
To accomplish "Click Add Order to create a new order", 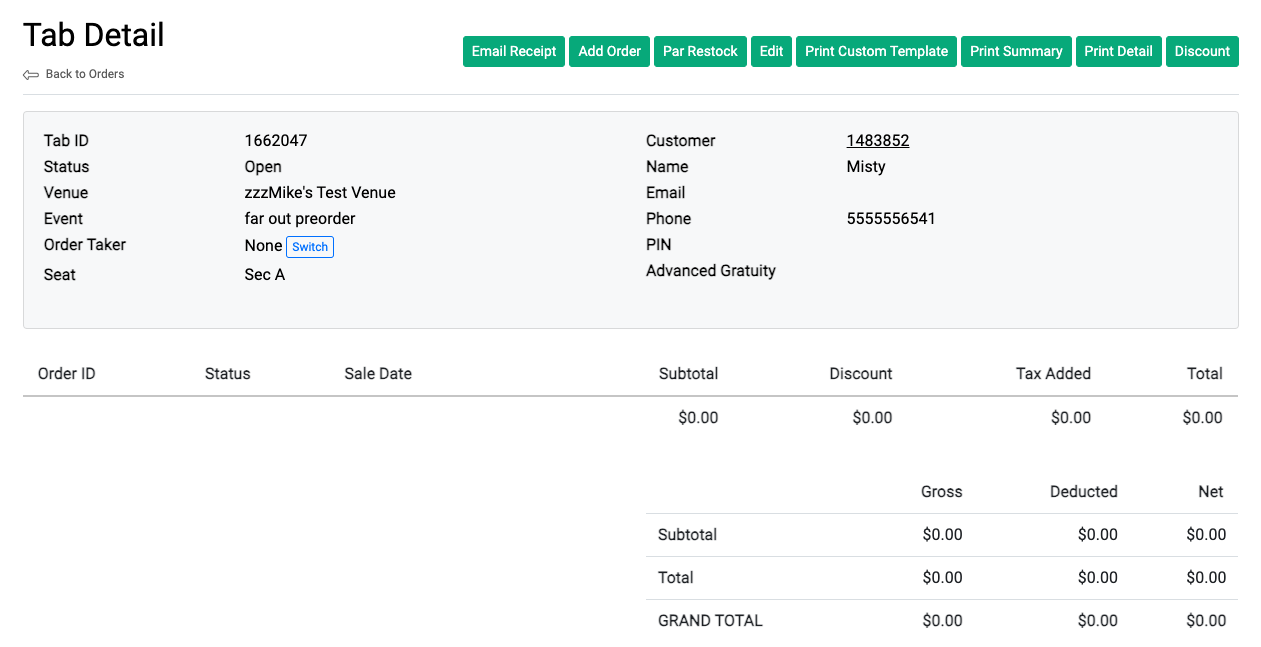I will coord(609,51).
